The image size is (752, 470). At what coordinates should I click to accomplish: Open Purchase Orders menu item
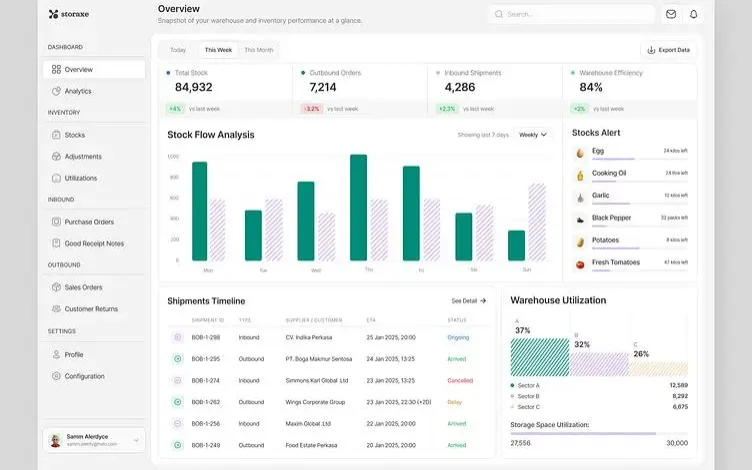coord(94,222)
